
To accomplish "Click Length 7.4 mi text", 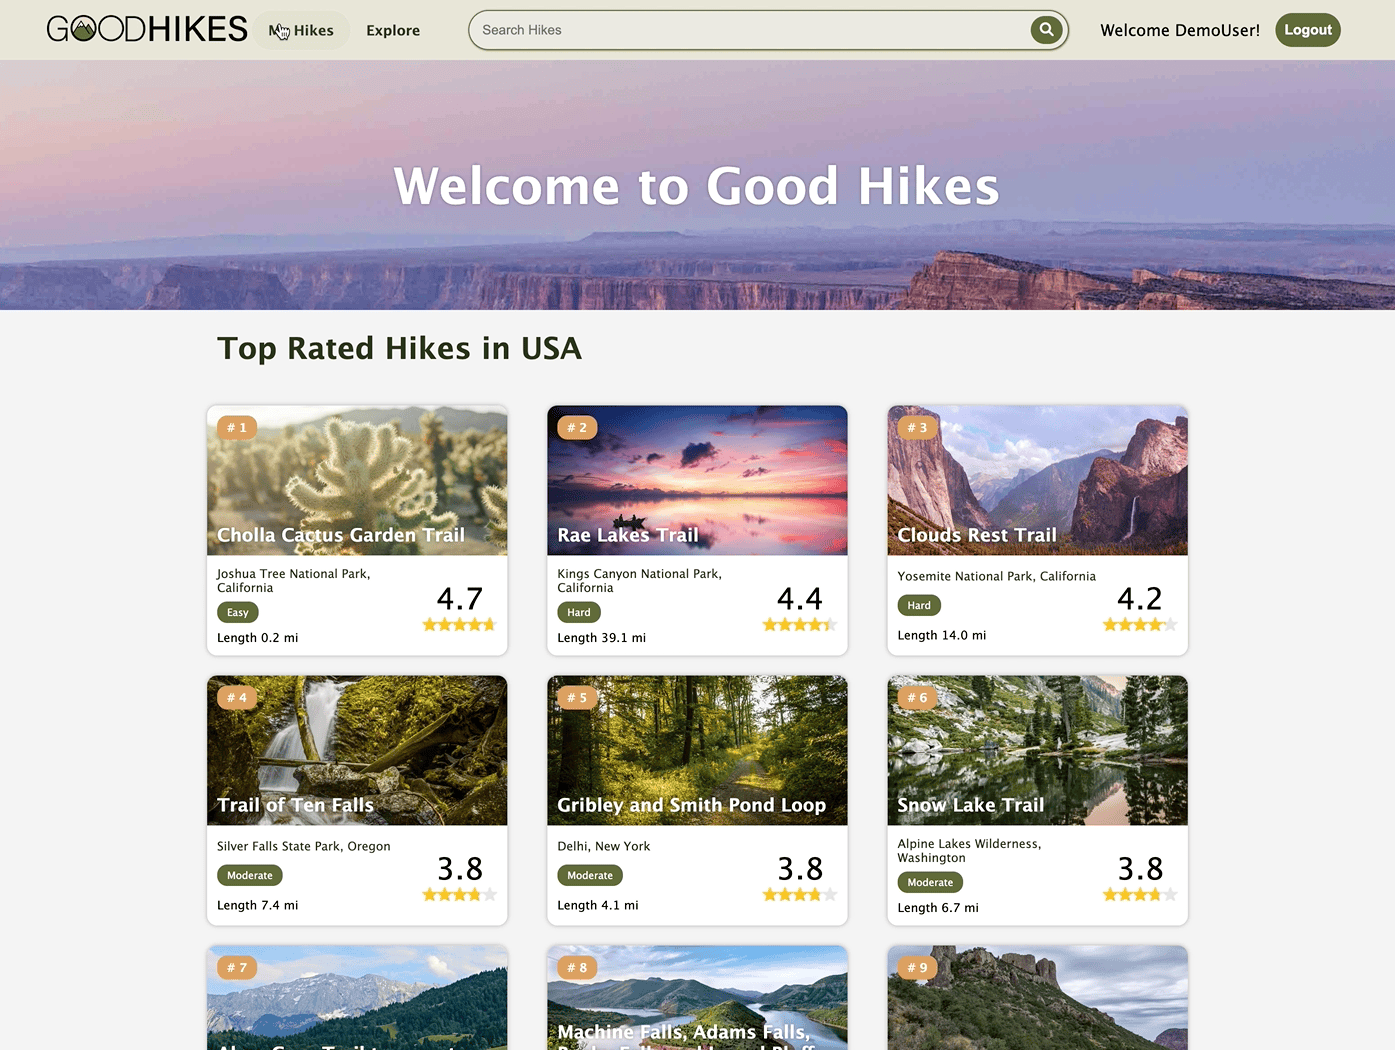I will tap(257, 905).
